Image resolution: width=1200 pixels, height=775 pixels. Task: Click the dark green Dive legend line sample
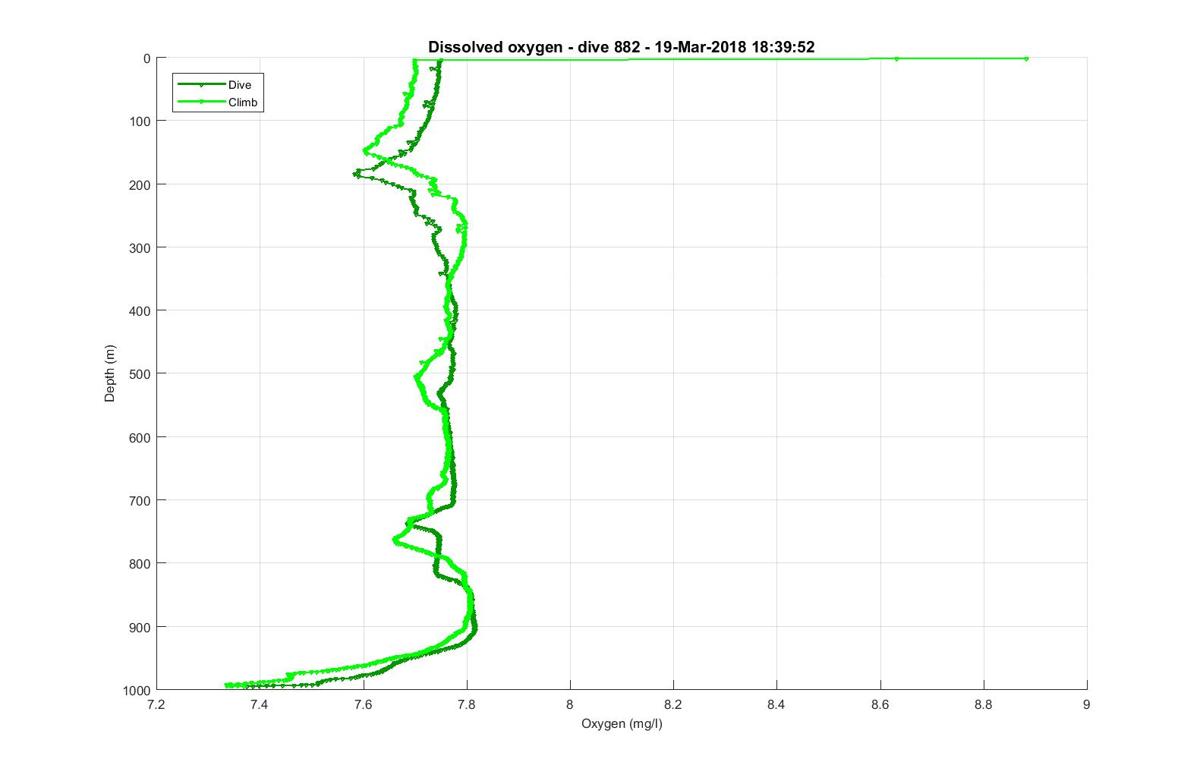tap(201, 85)
